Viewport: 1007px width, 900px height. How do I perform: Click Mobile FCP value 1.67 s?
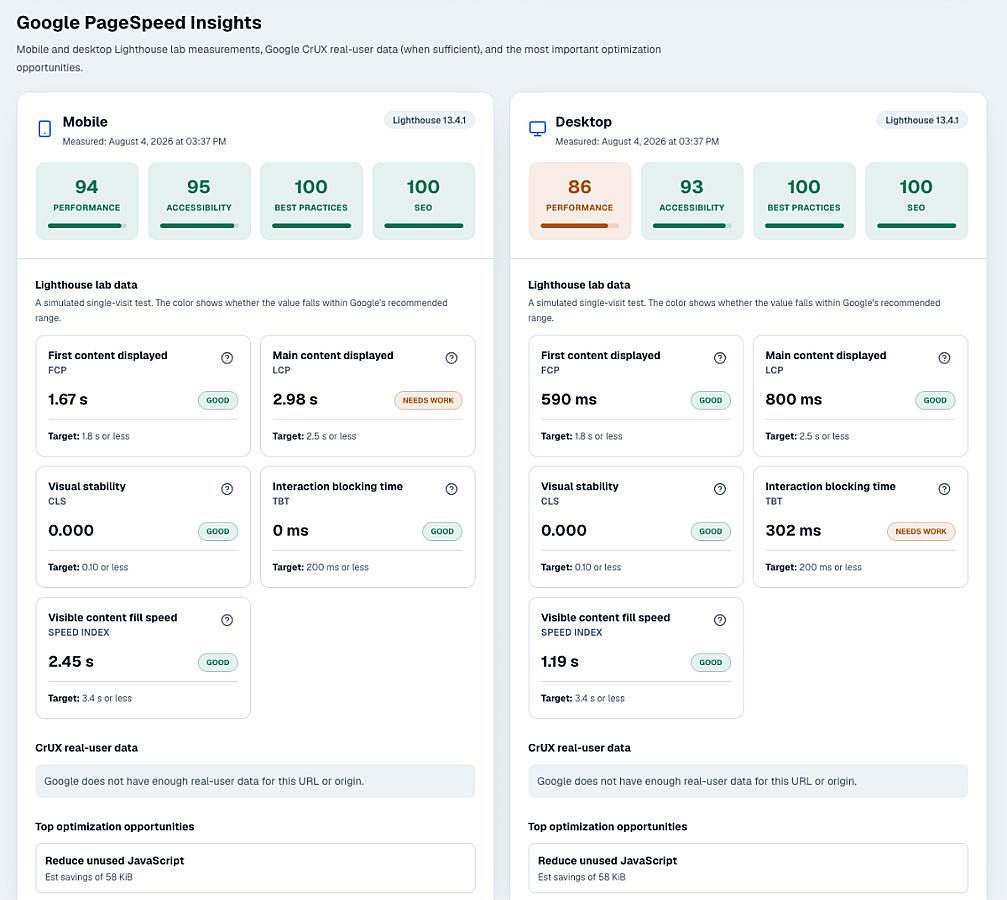[x=67, y=400]
